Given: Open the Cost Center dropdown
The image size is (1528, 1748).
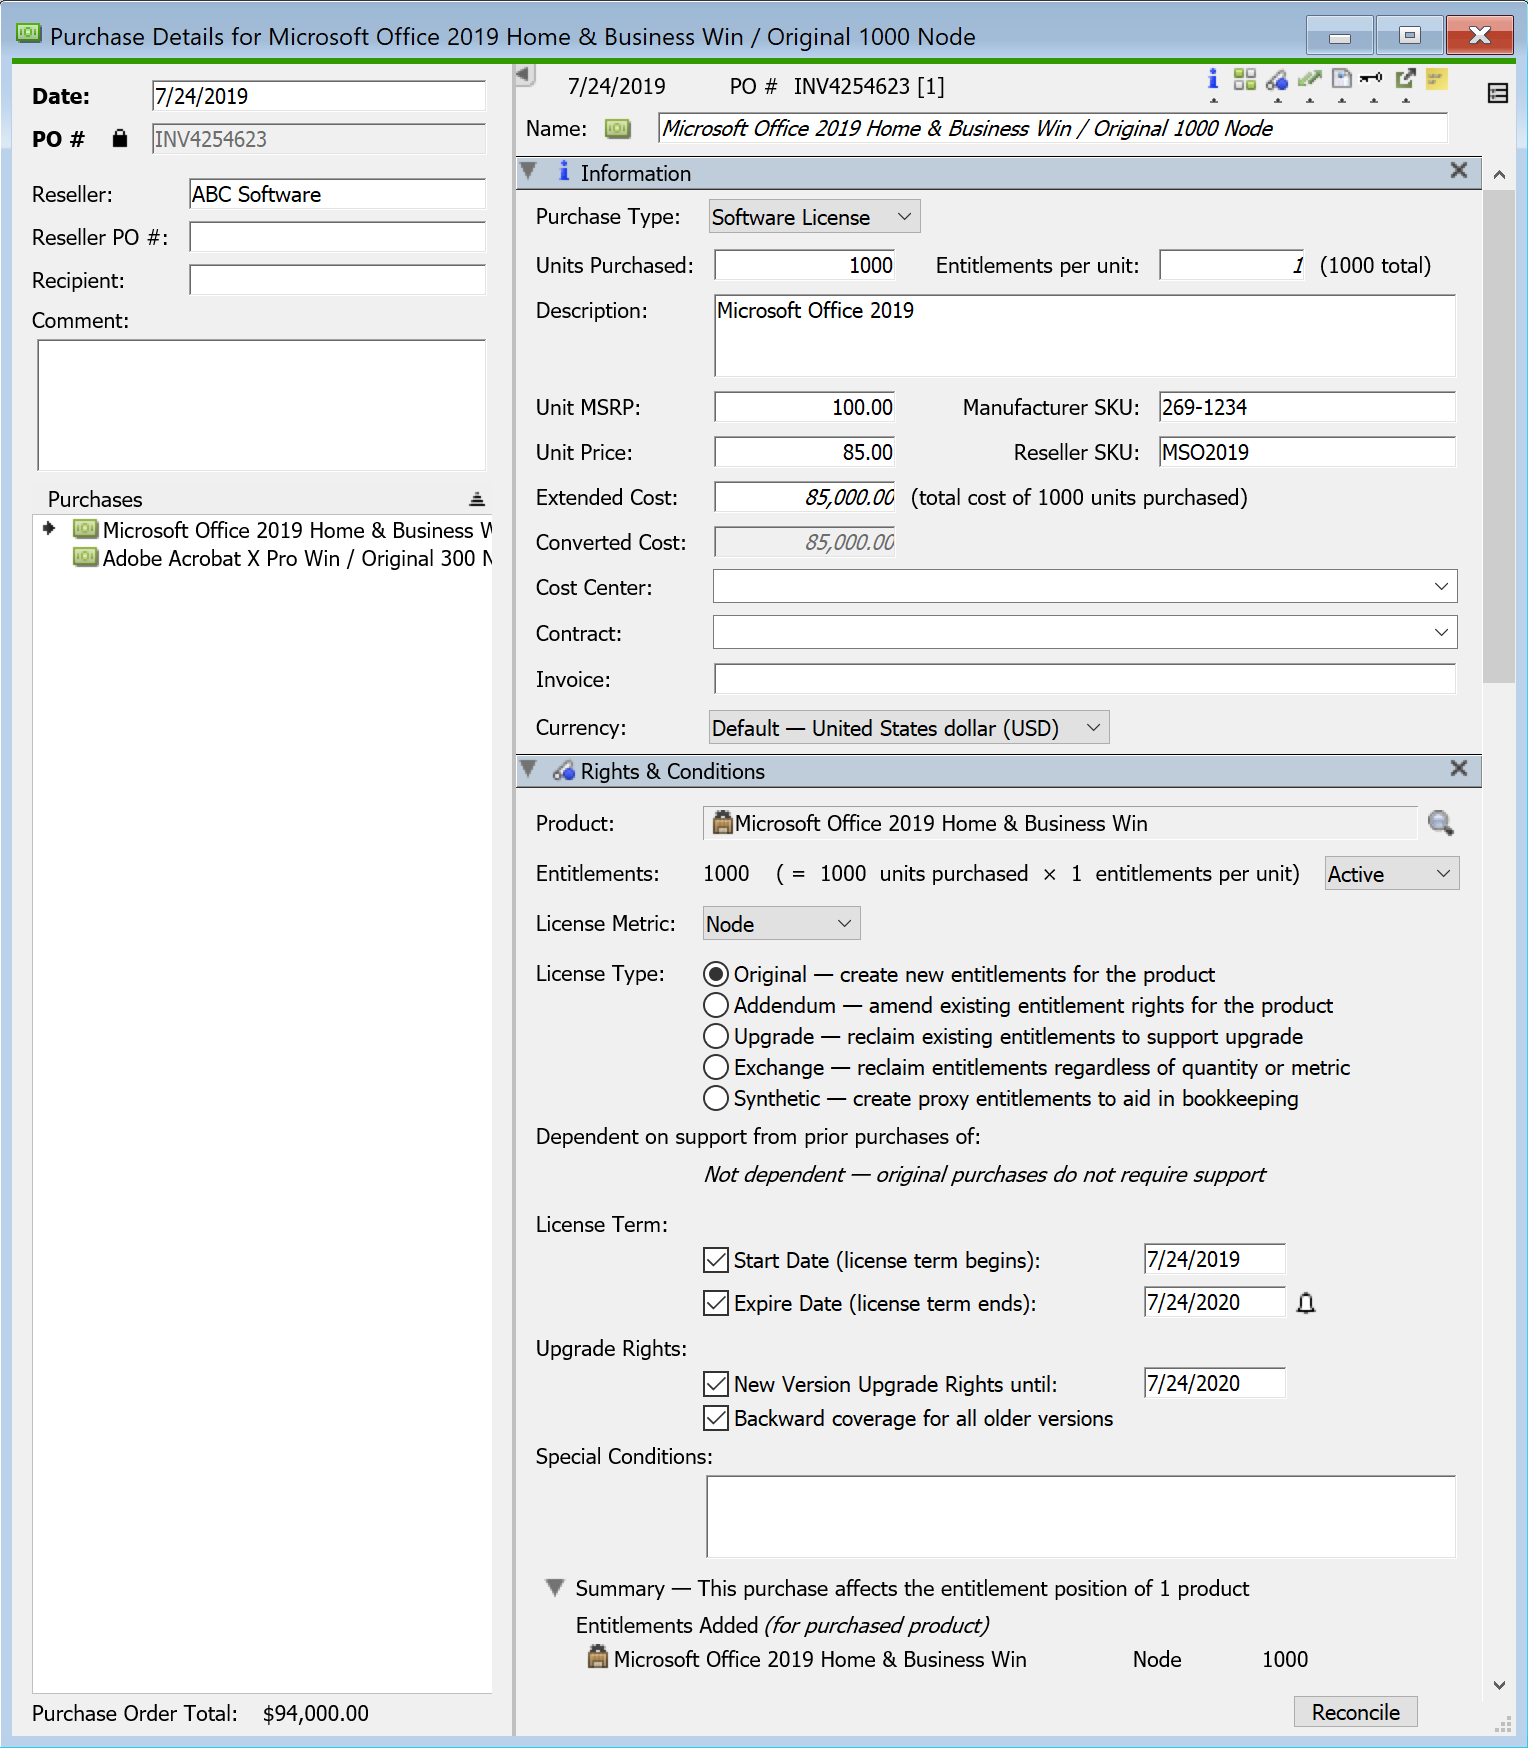Looking at the screenshot, I should point(1085,586).
